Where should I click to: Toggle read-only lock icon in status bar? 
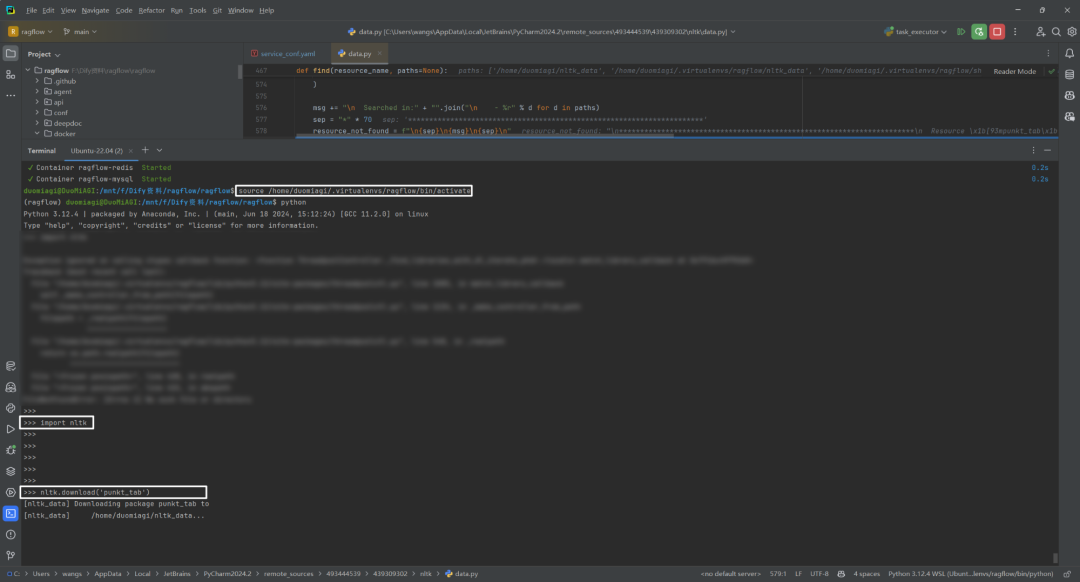point(1067,574)
